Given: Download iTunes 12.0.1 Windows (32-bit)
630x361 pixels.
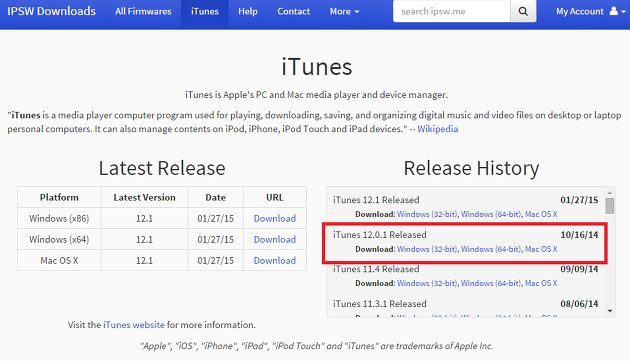Looking at the screenshot, I should [x=427, y=249].
